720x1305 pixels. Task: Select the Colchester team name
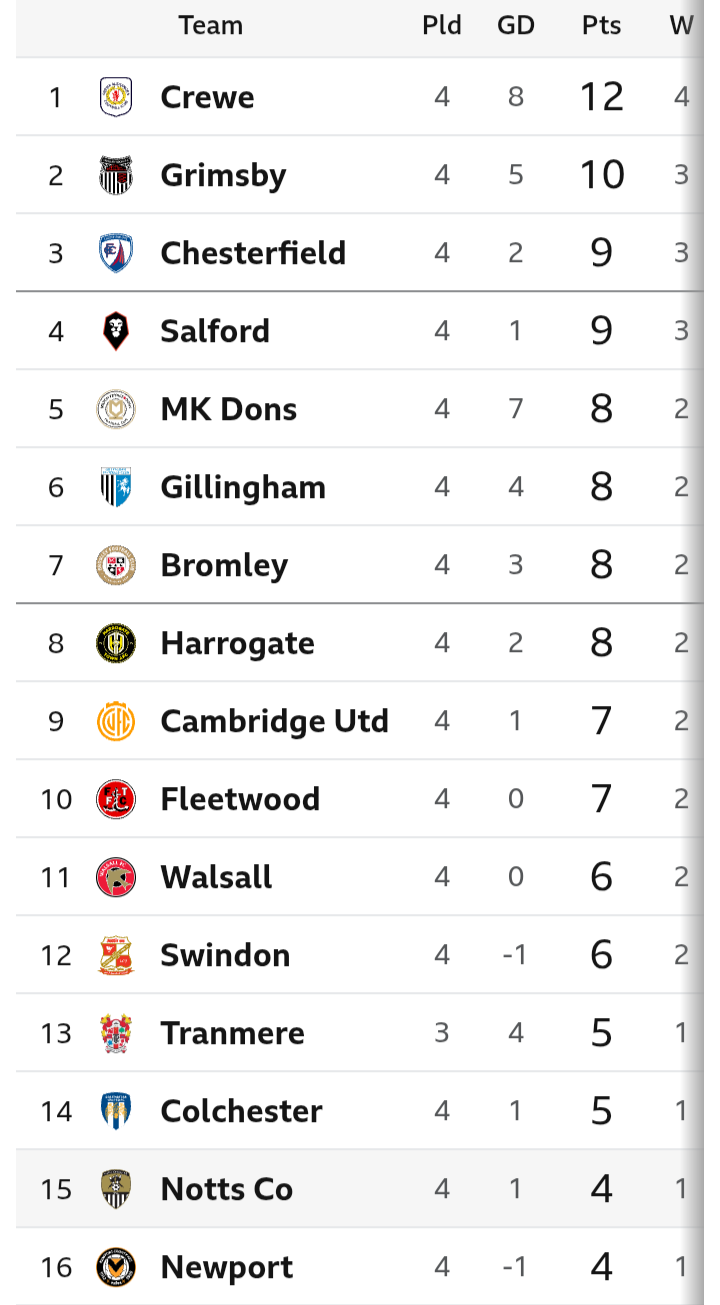(x=242, y=1111)
